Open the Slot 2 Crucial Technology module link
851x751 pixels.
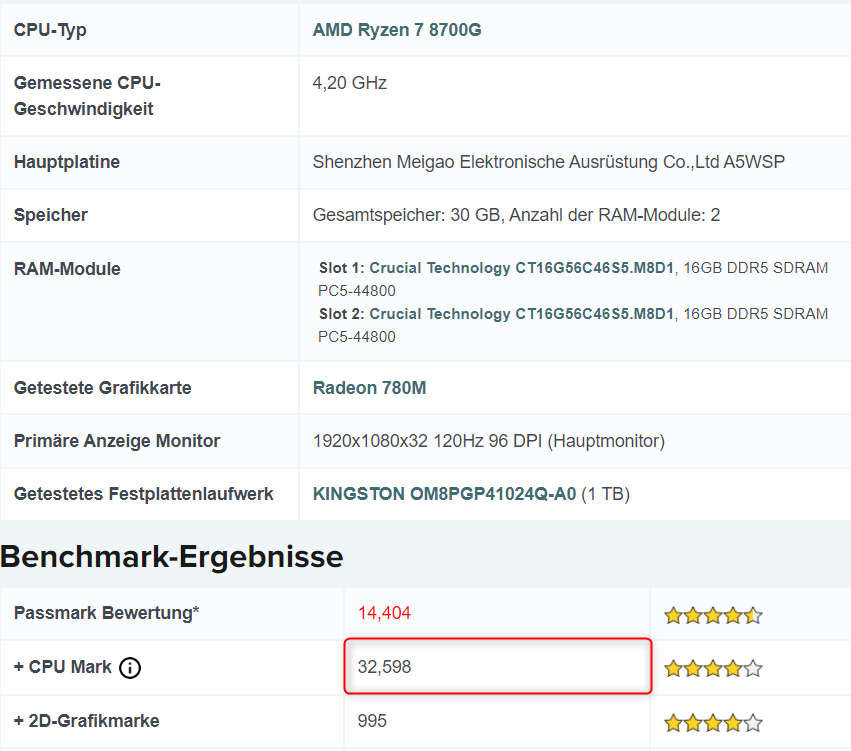[521, 314]
